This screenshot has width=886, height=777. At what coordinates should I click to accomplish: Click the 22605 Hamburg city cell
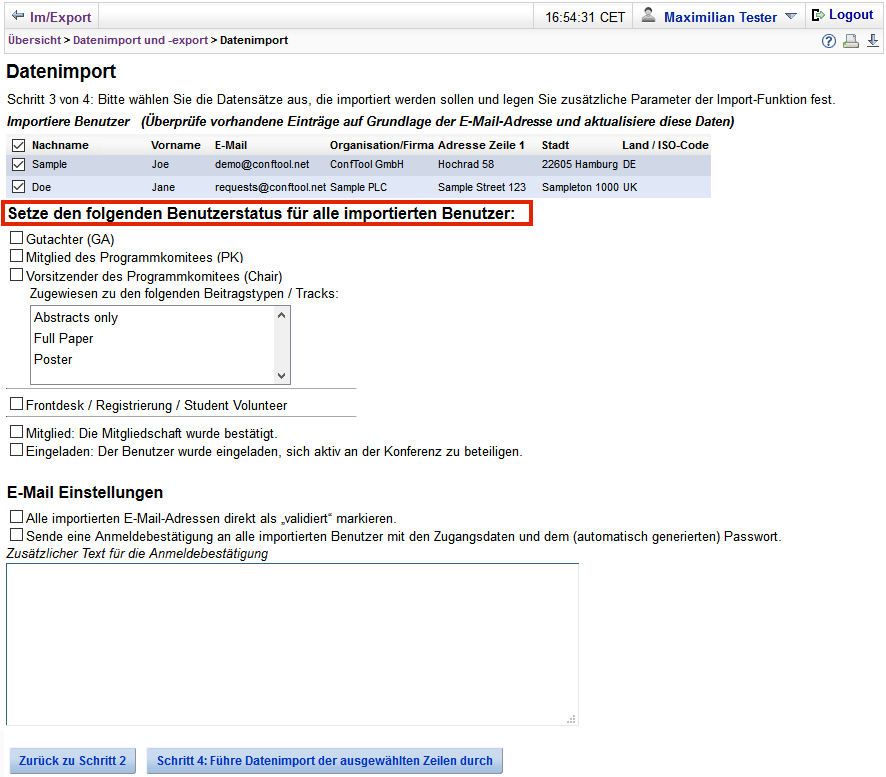[580, 164]
